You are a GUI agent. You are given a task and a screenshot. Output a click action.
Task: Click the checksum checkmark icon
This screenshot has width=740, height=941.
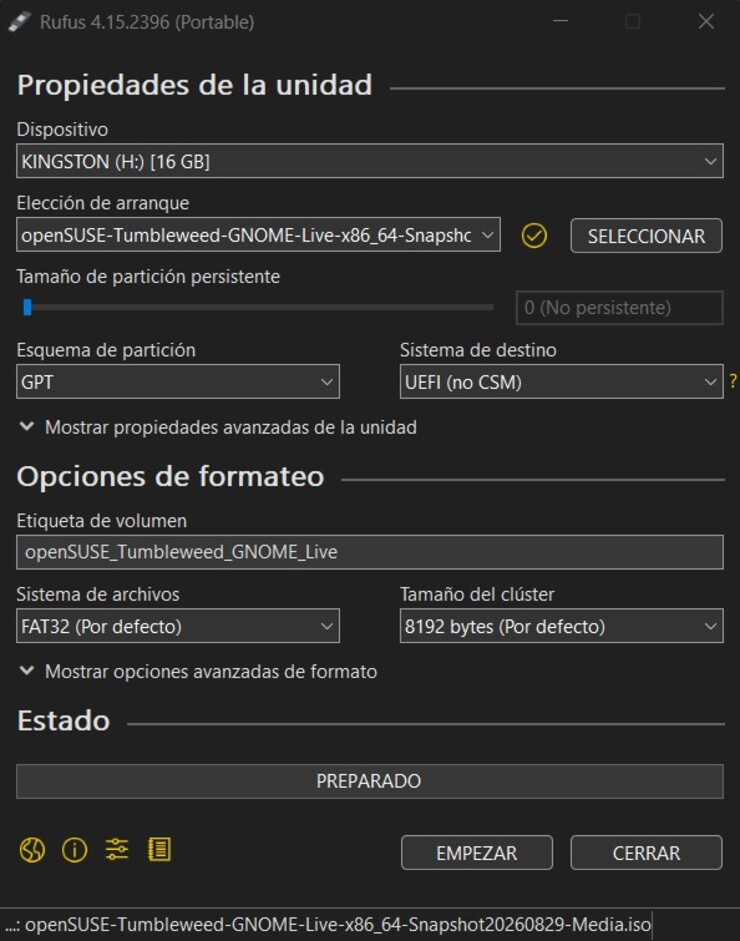(x=534, y=236)
